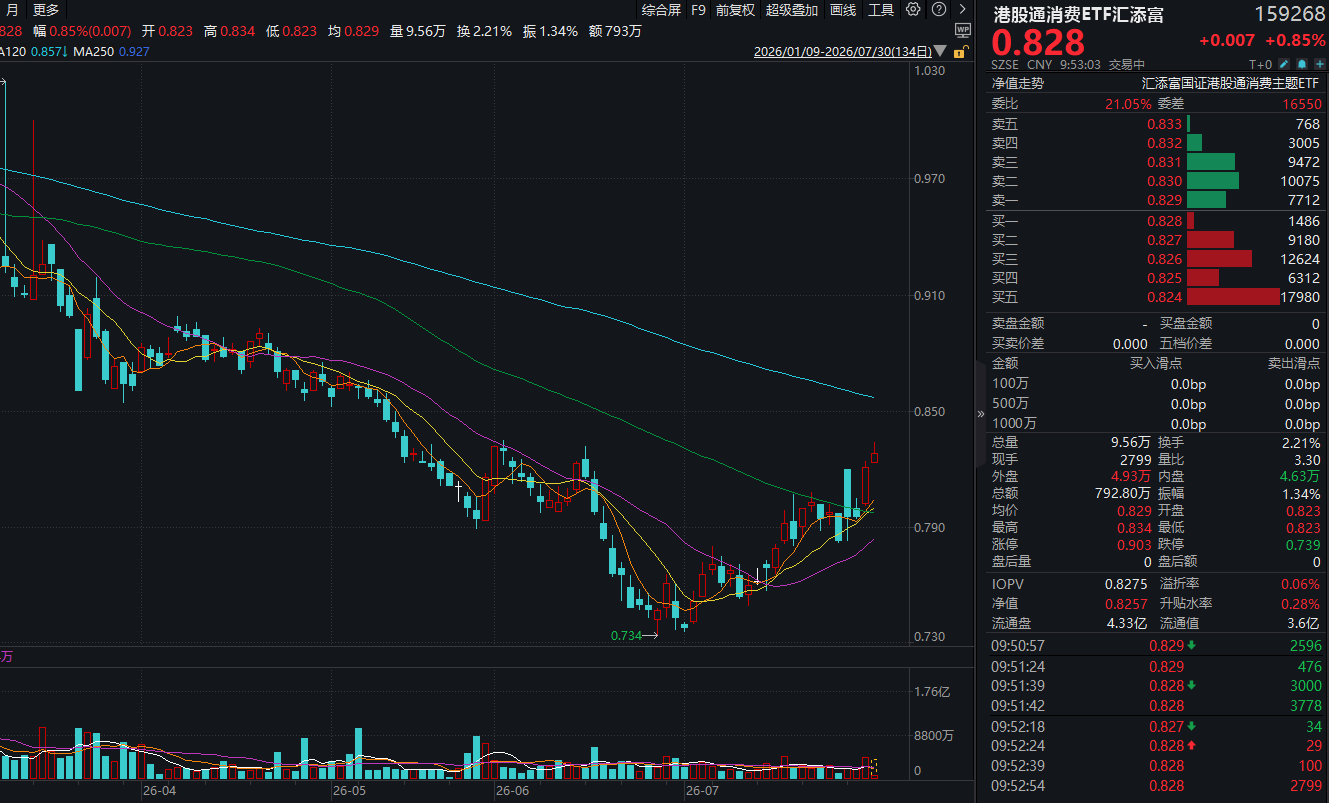Switch to the 综合屏 view

(x=661, y=10)
